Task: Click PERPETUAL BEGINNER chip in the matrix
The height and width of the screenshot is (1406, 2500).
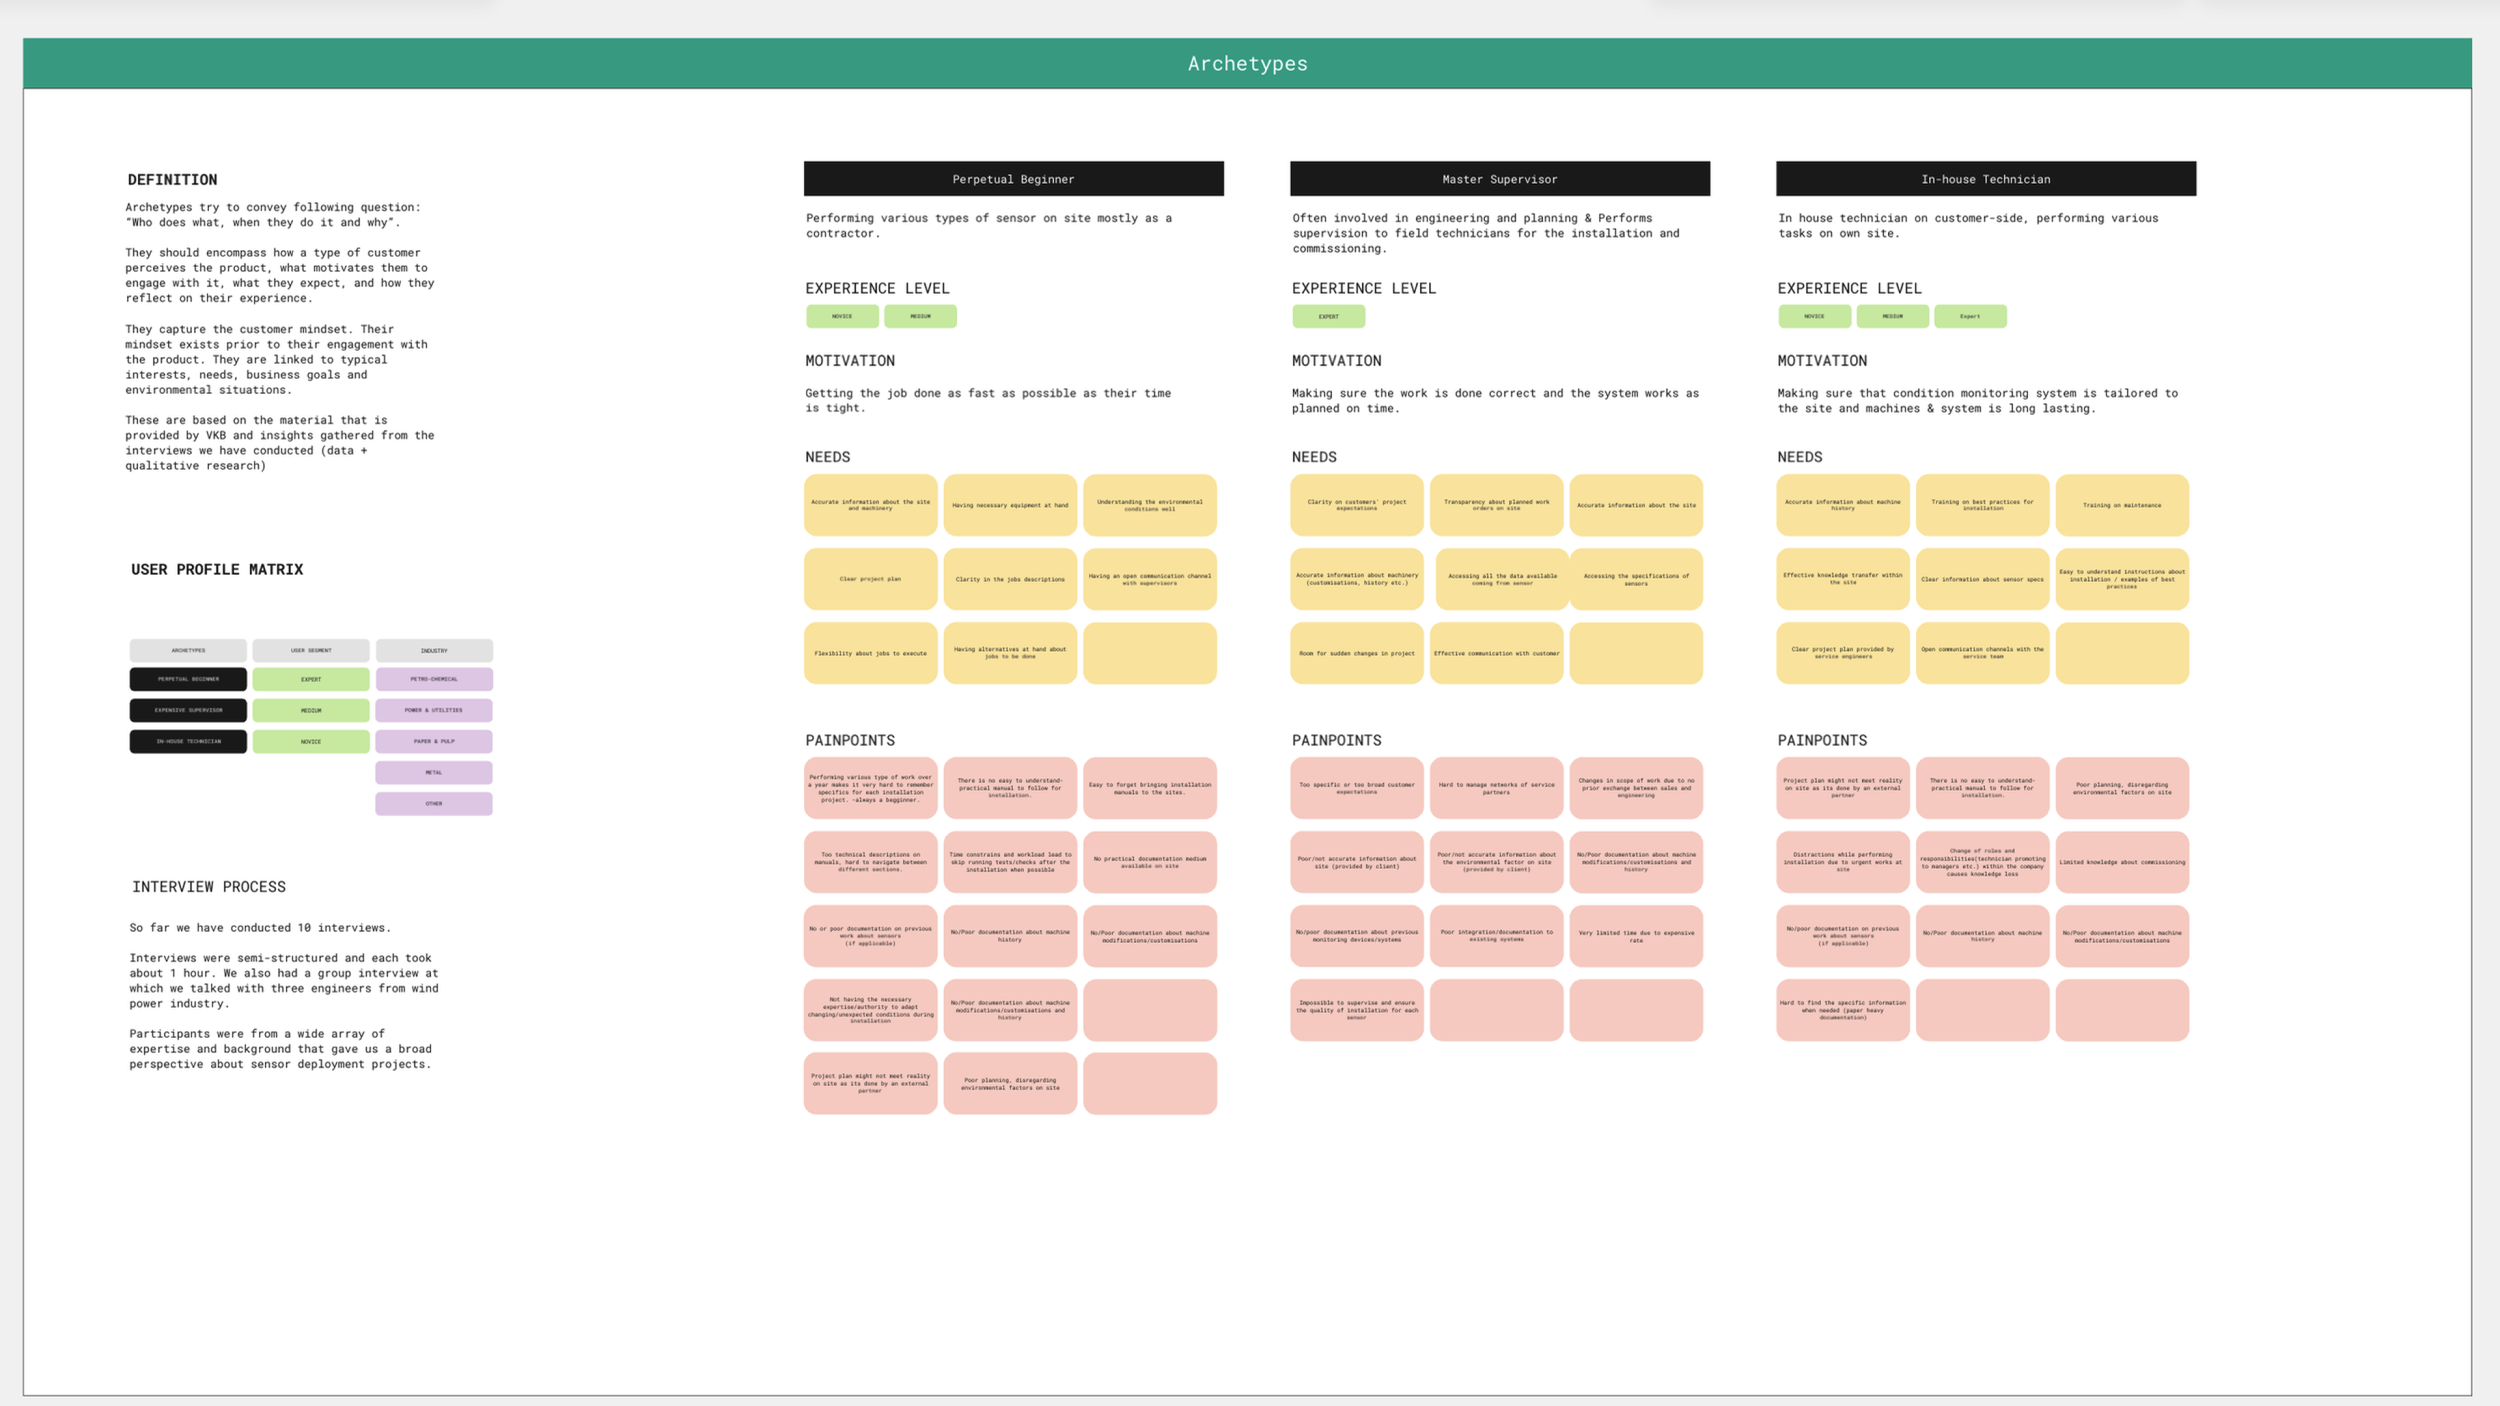Action: [188, 679]
